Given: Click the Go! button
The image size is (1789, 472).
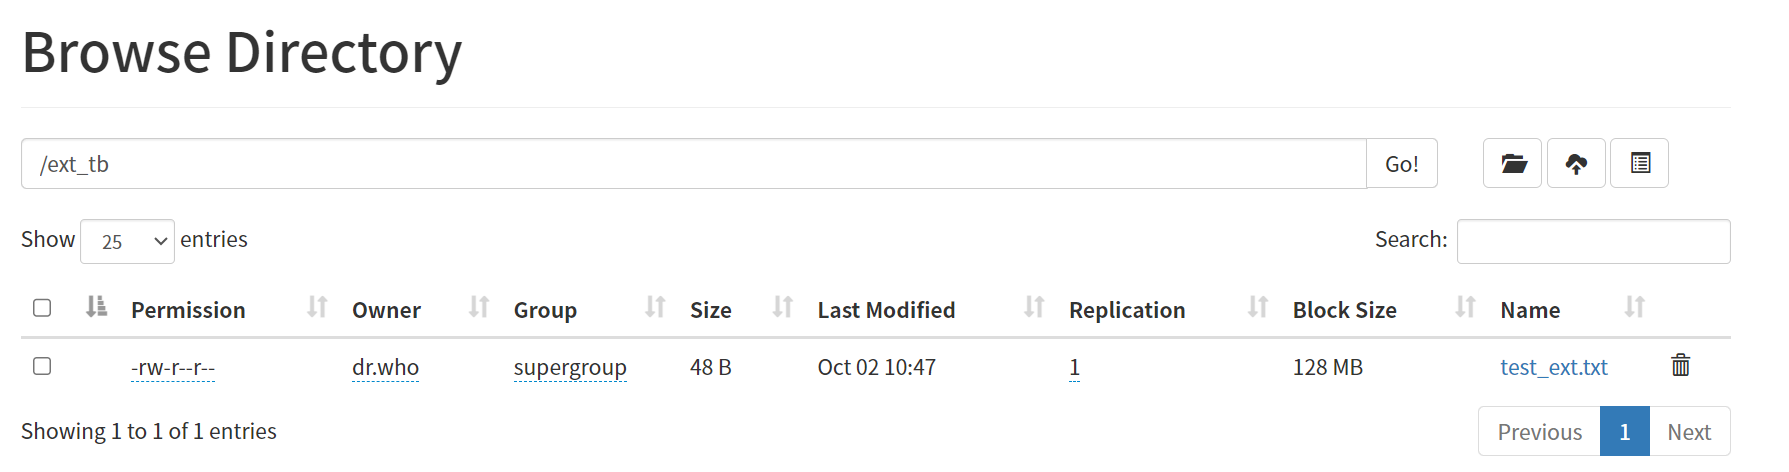Looking at the screenshot, I should [x=1402, y=163].
